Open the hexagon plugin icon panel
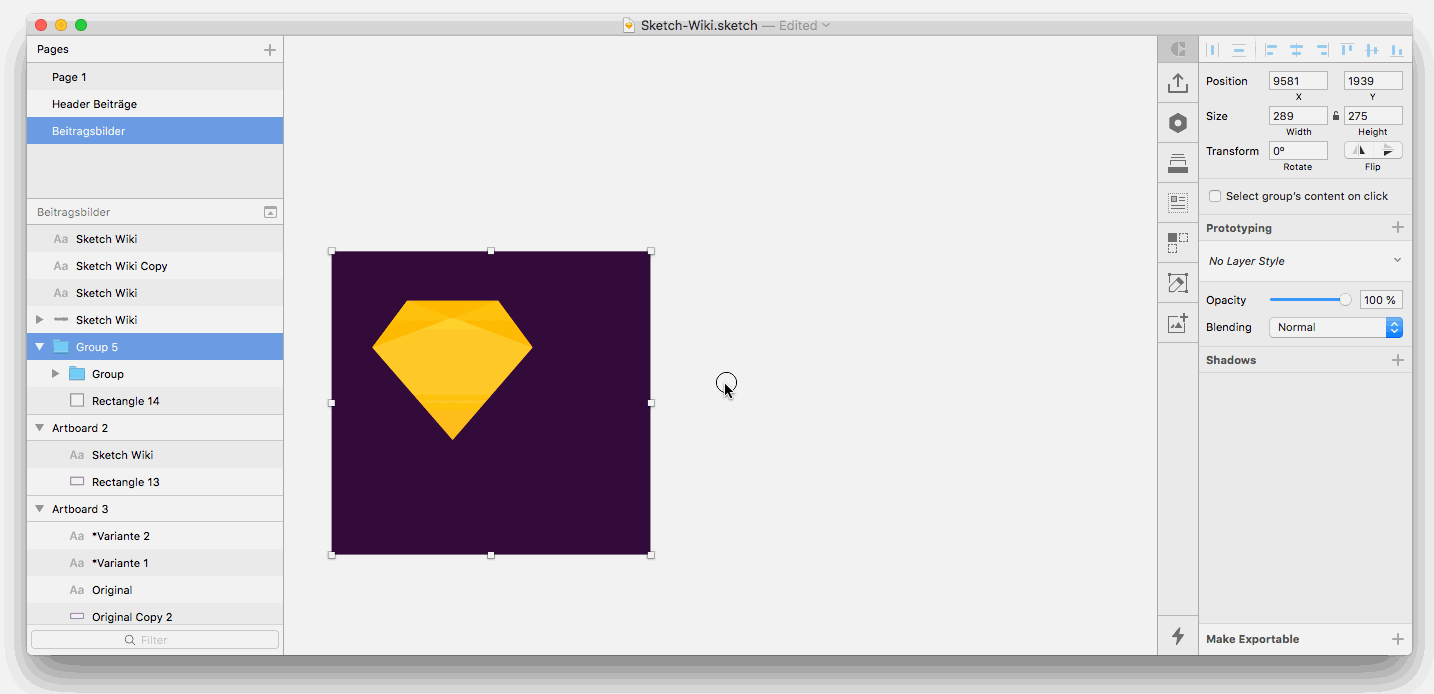This screenshot has width=1434, height=694. click(1178, 123)
